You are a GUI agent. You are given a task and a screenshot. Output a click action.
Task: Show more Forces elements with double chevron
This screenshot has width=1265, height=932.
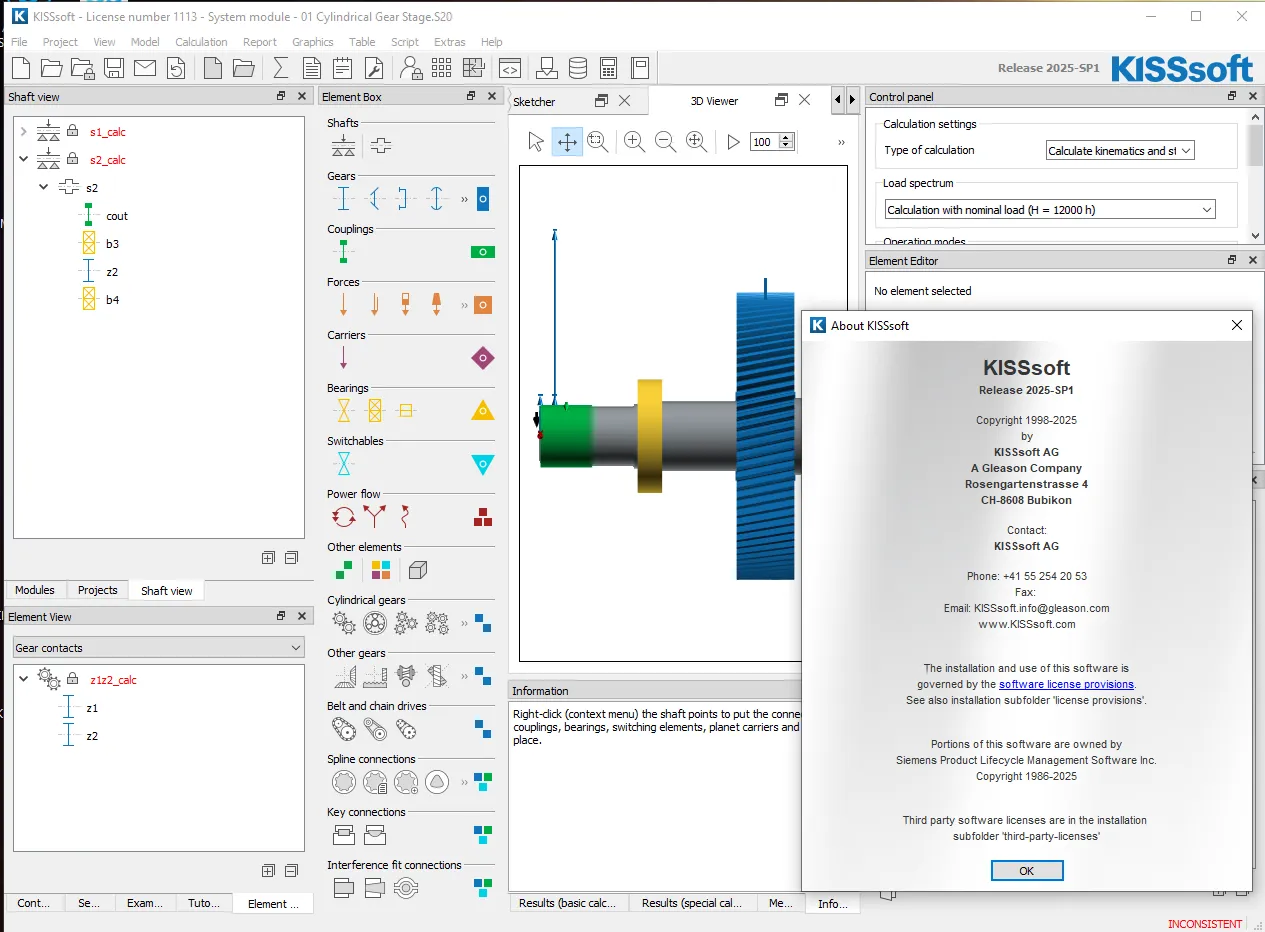(464, 306)
